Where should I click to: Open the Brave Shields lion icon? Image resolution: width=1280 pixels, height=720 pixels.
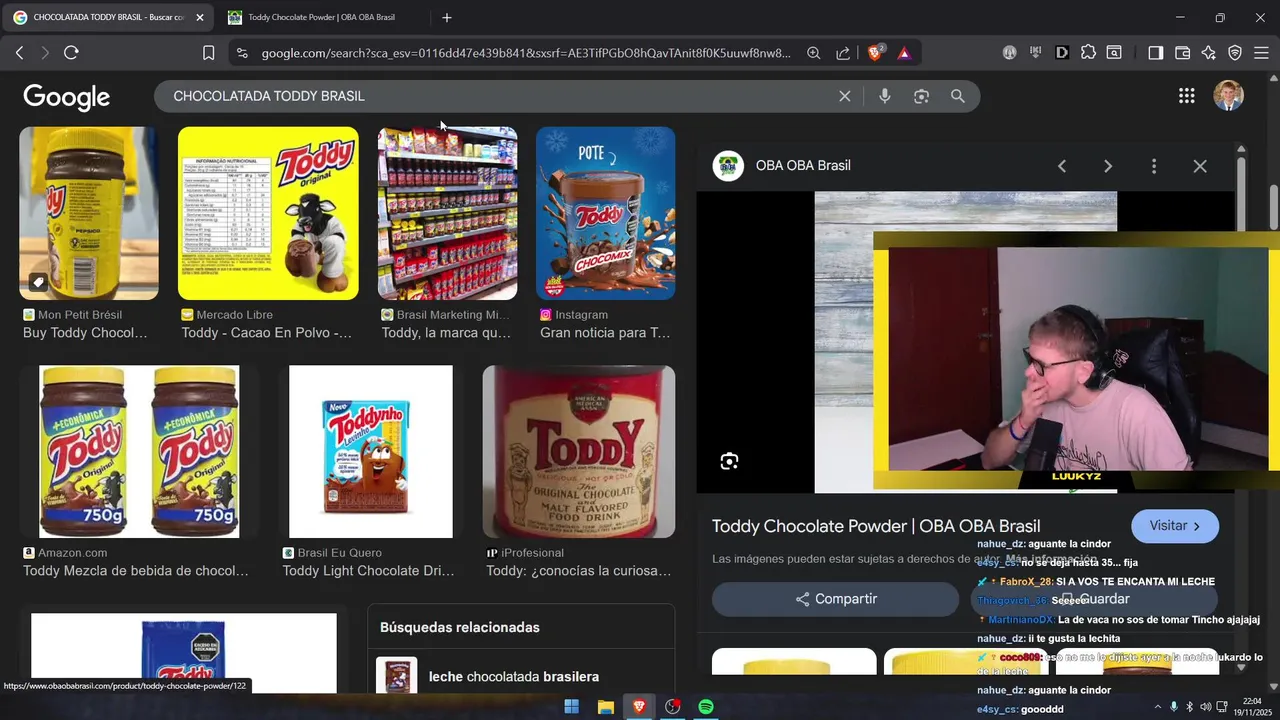coord(875,53)
